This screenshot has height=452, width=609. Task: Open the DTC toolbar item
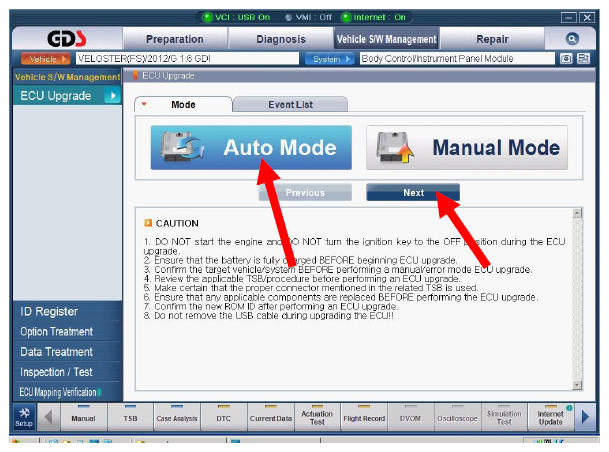pos(223,417)
